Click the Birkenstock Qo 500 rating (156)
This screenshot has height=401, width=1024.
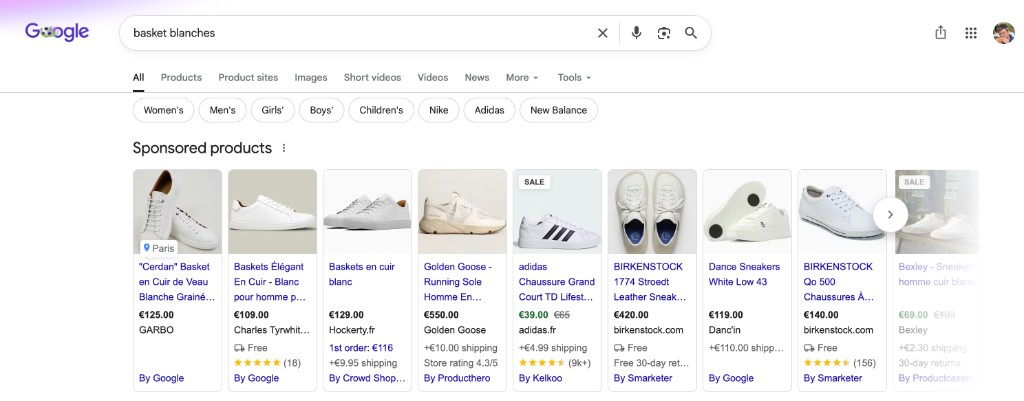tap(840, 362)
